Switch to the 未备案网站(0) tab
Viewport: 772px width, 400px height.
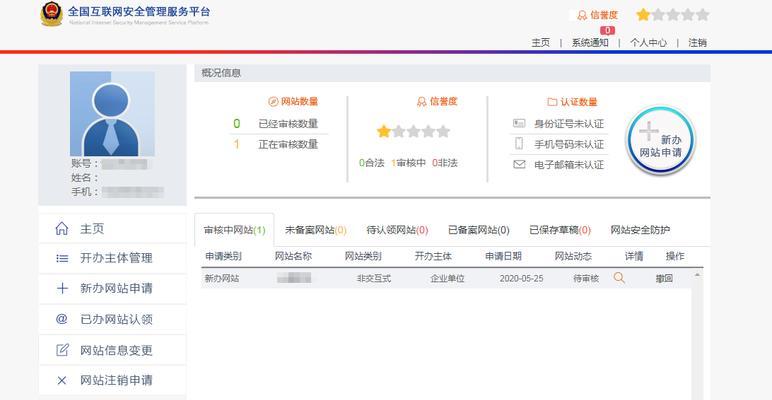click(x=316, y=230)
